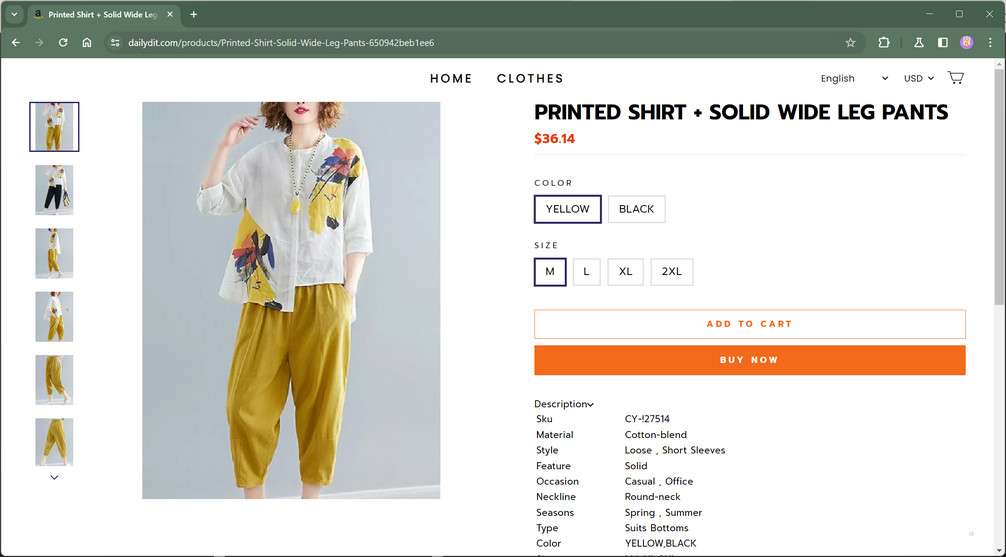Collapse the Description section
The width and height of the screenshot is (1006, 557).
coord(564,404)
